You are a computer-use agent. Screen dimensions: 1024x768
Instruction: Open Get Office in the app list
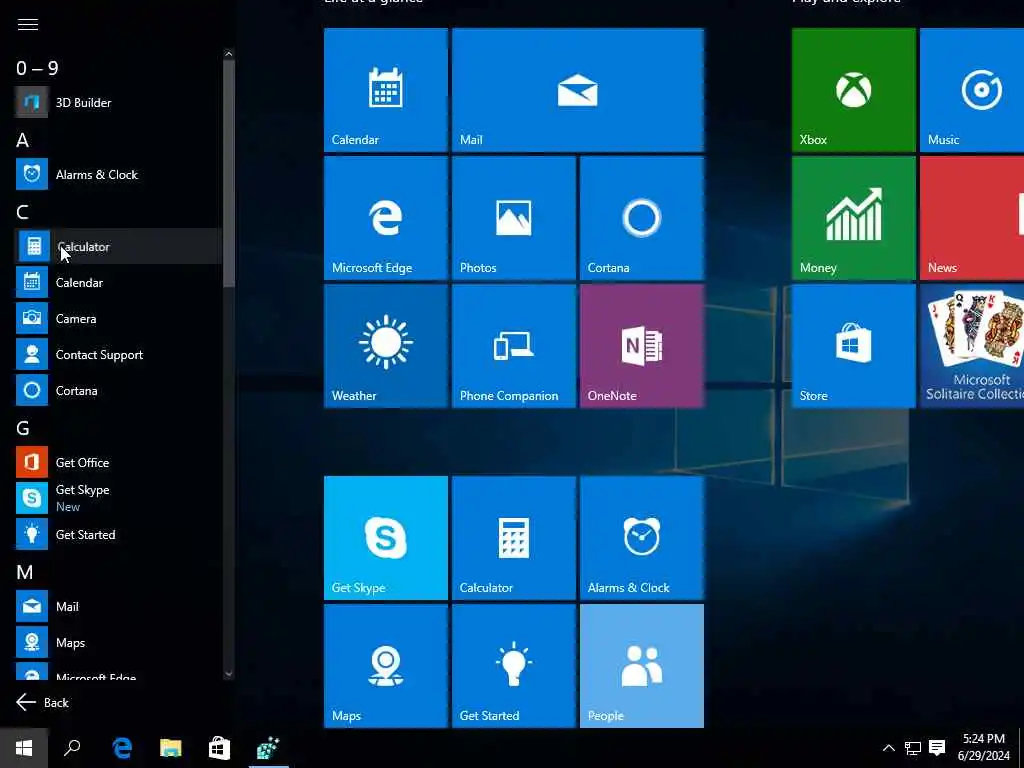118,462
